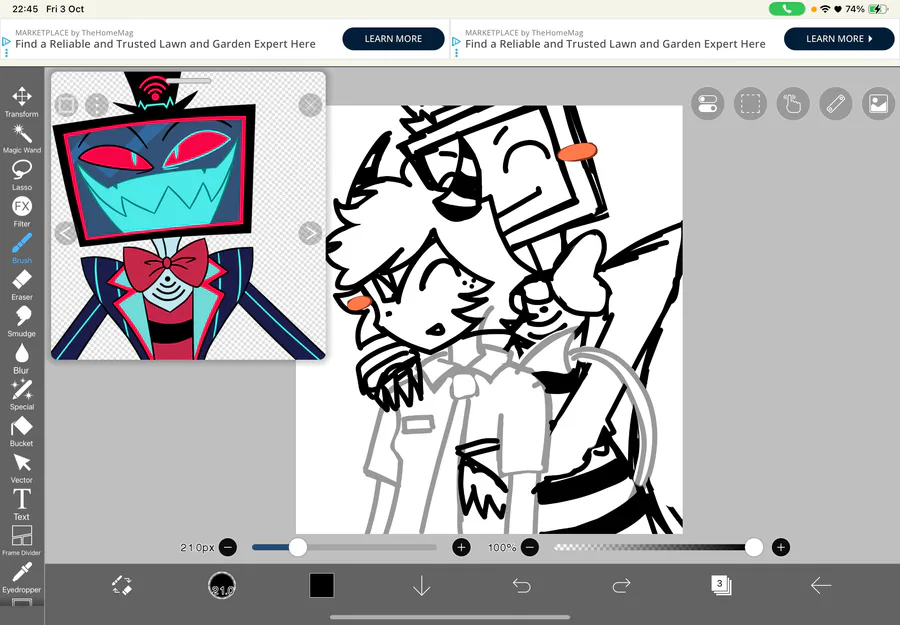Select the Vector tool
The width and height of the screenshot is (900, 625).
tap(22, 468)
